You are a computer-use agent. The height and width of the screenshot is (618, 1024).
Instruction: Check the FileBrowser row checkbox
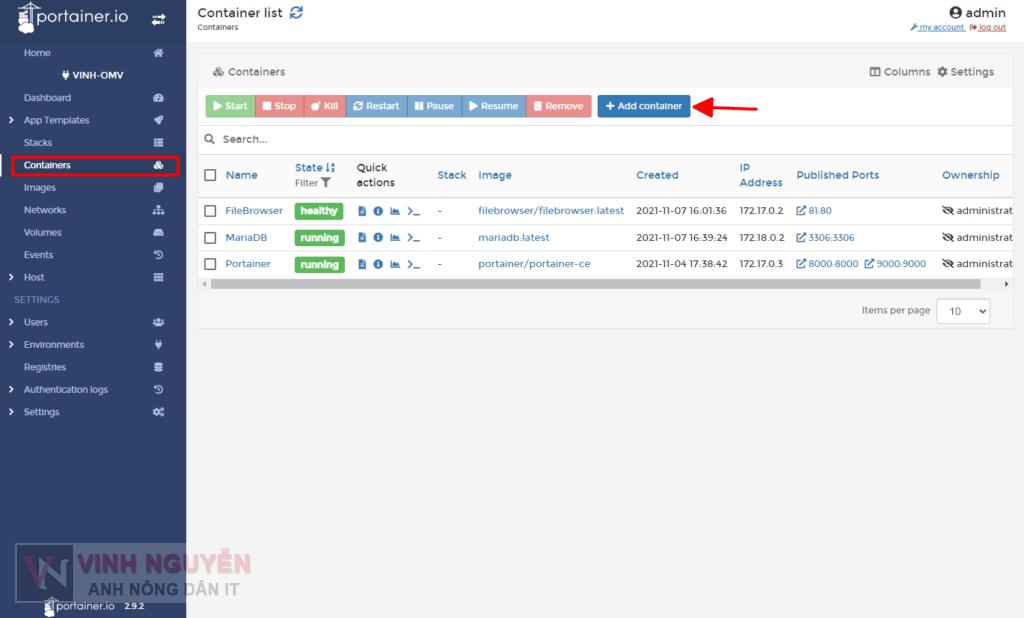pyautogui.click(x=209, y=211)
